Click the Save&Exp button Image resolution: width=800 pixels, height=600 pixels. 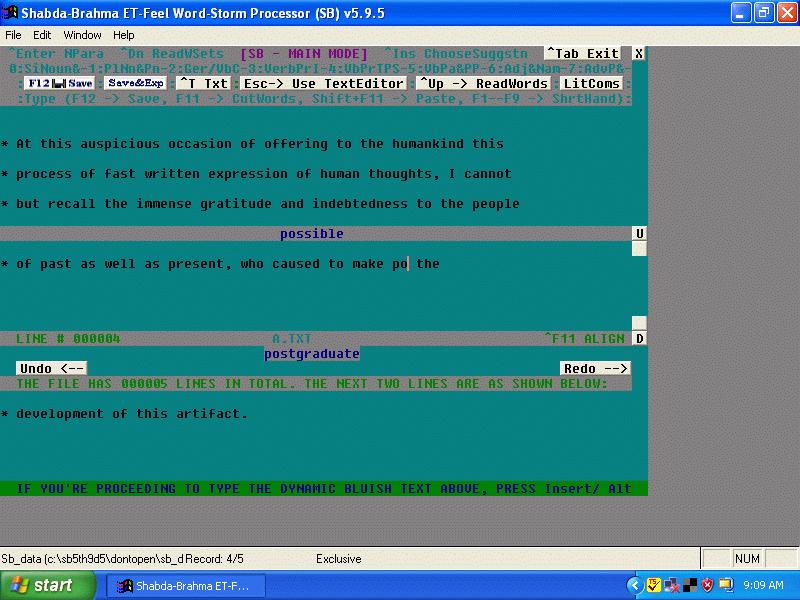pyautogui.click(x=136, y=83)
